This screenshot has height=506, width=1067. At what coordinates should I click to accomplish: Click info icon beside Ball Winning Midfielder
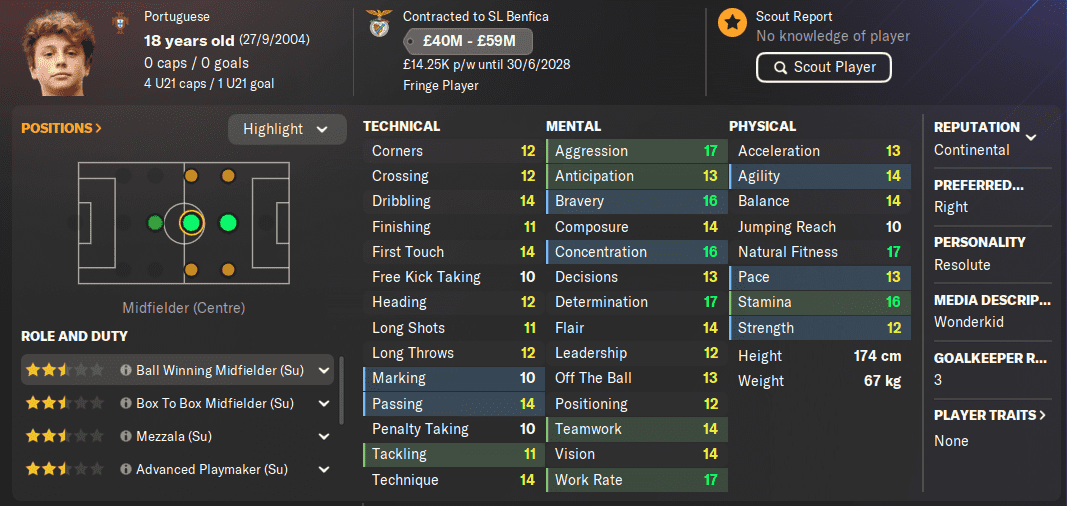[x=125, y=371]
